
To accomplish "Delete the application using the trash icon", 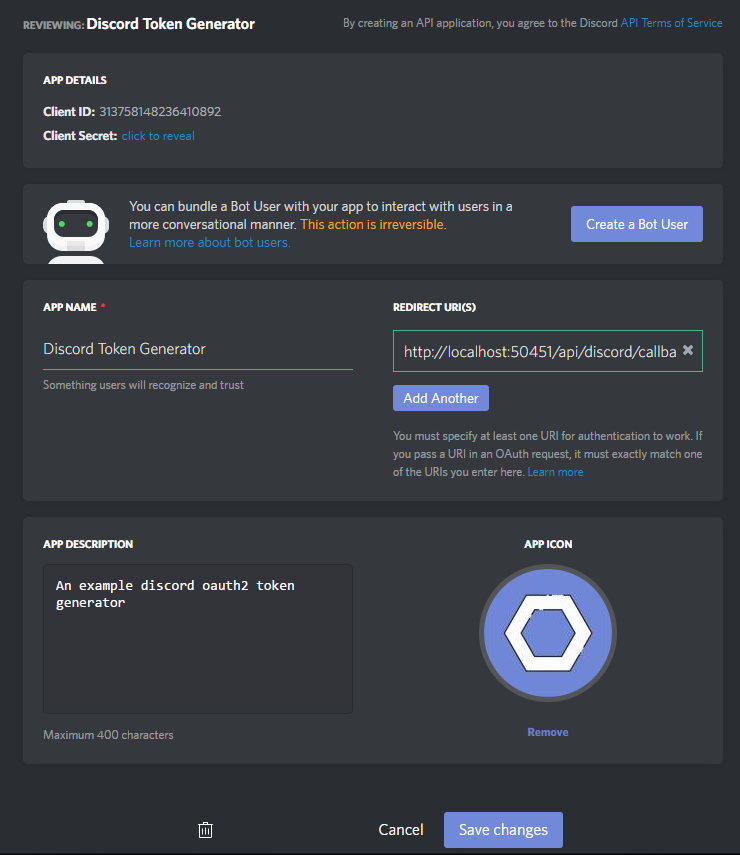I will [x=205, y=829].
